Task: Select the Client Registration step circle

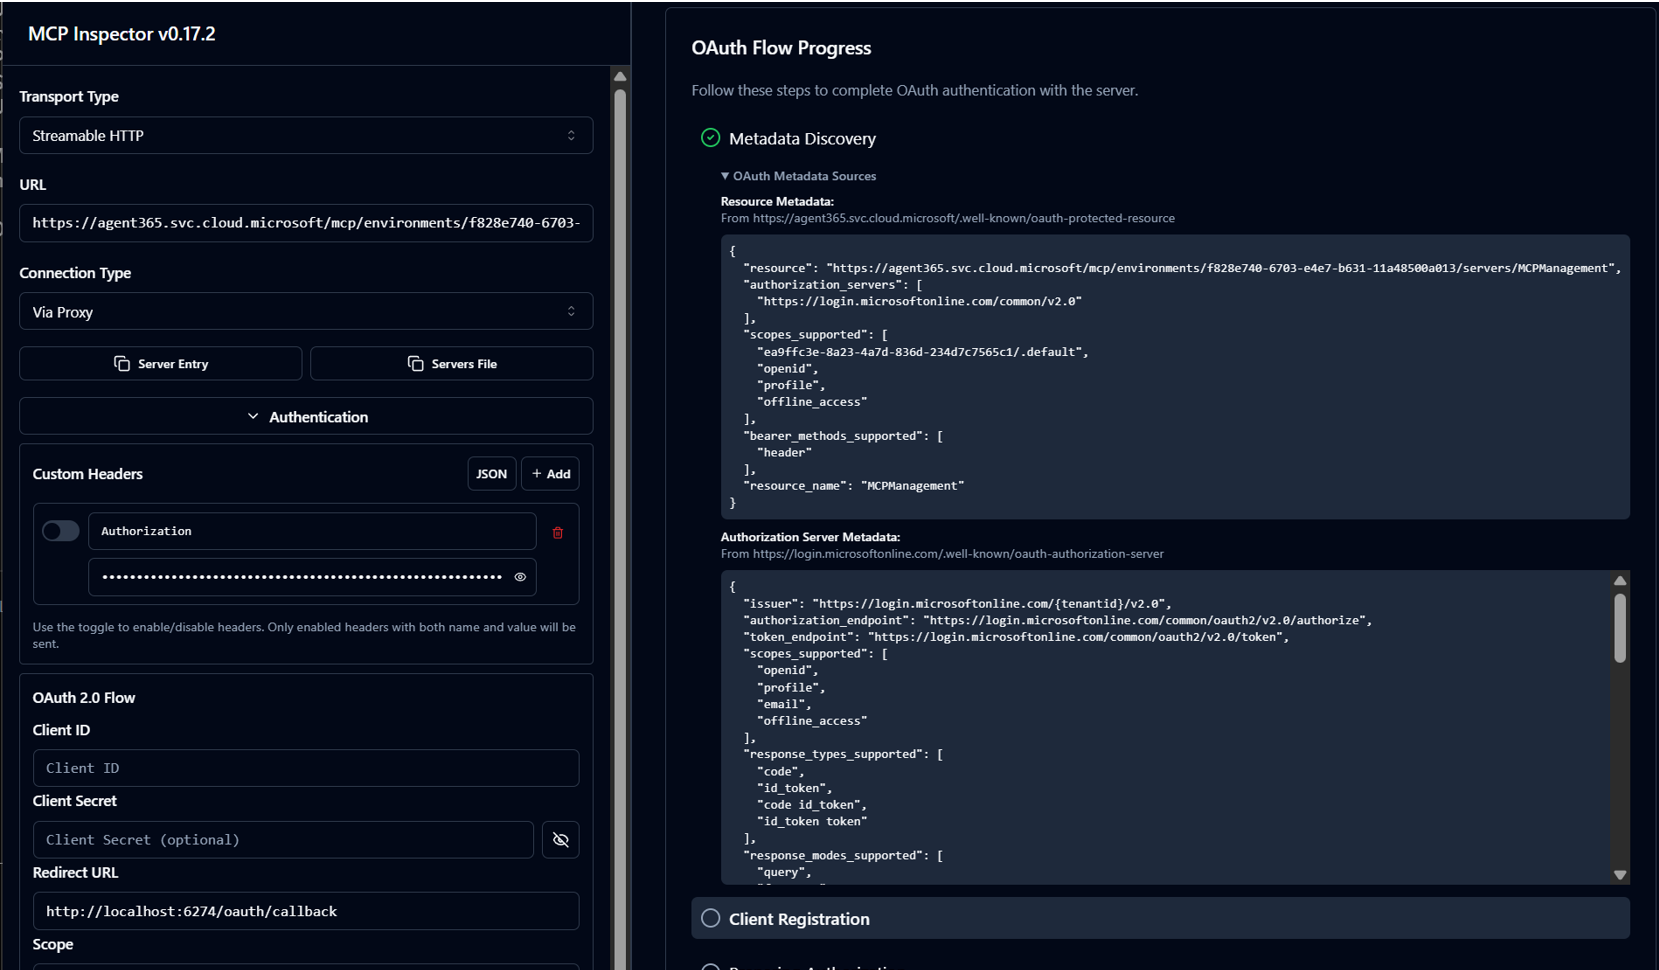Action: pyautogui.click(x=710, y=918)
